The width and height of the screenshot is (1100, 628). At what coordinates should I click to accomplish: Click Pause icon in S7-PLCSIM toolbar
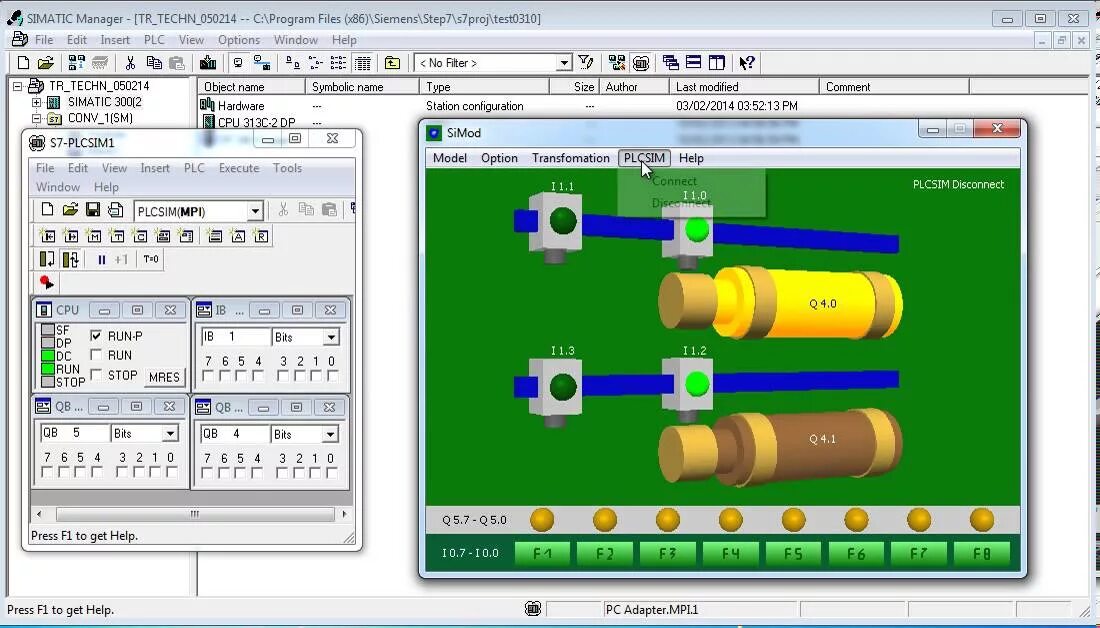[101, 260]
